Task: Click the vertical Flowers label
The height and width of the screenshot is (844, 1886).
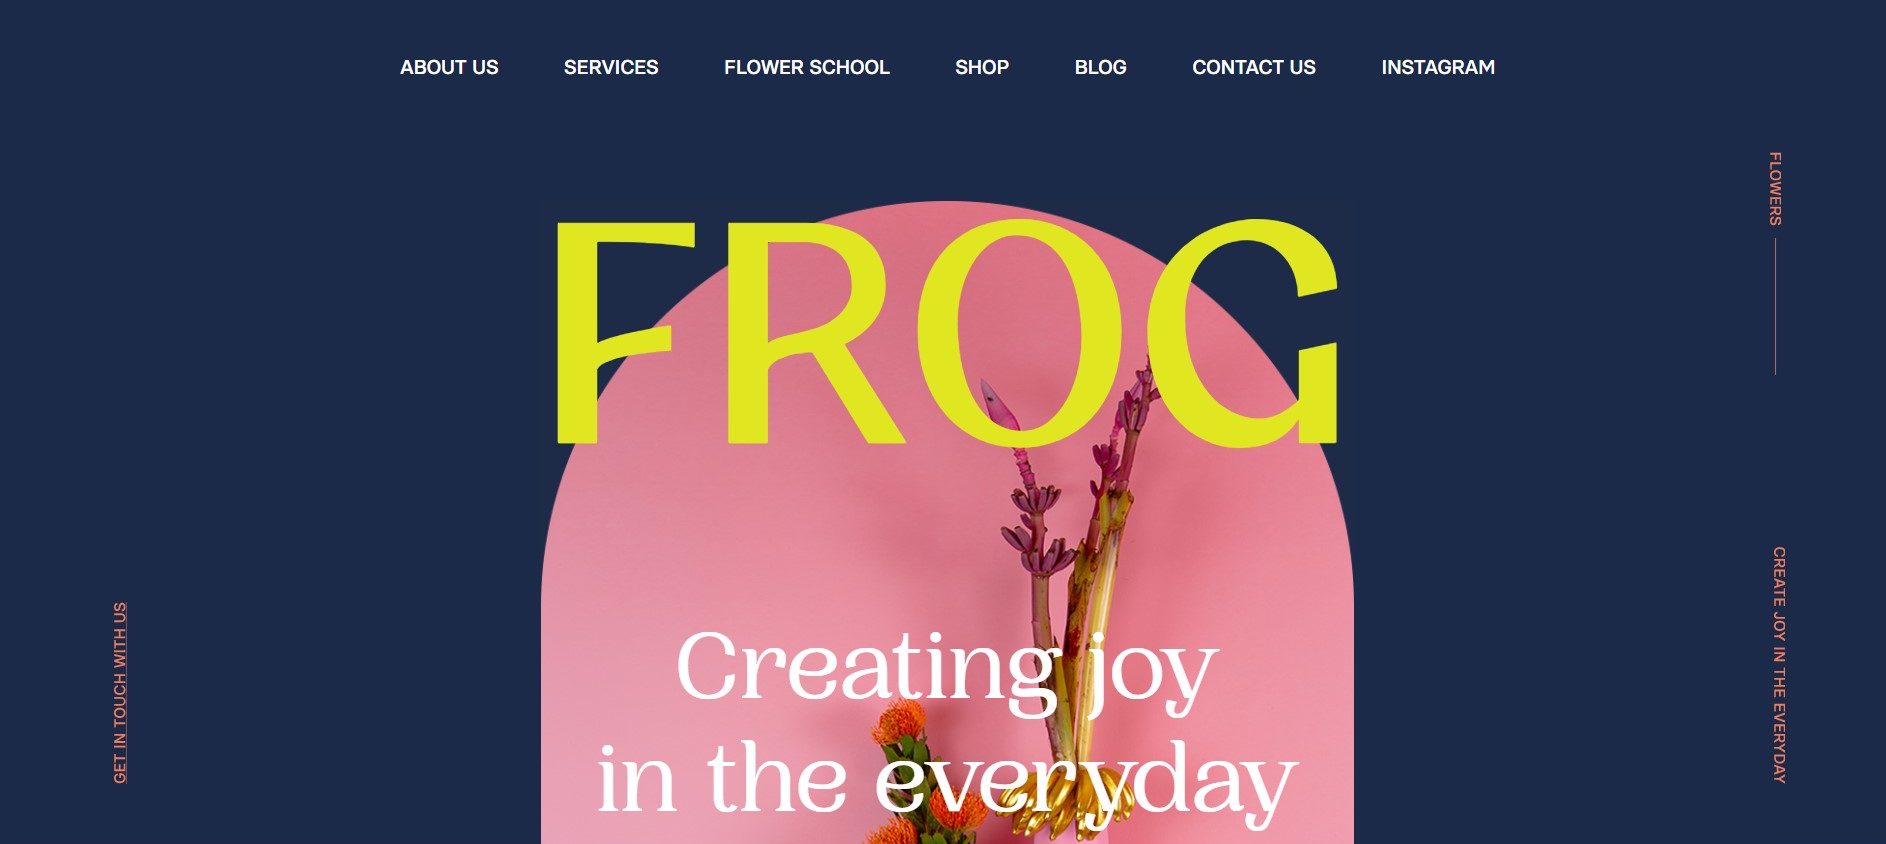Action: click(1775, 189)
